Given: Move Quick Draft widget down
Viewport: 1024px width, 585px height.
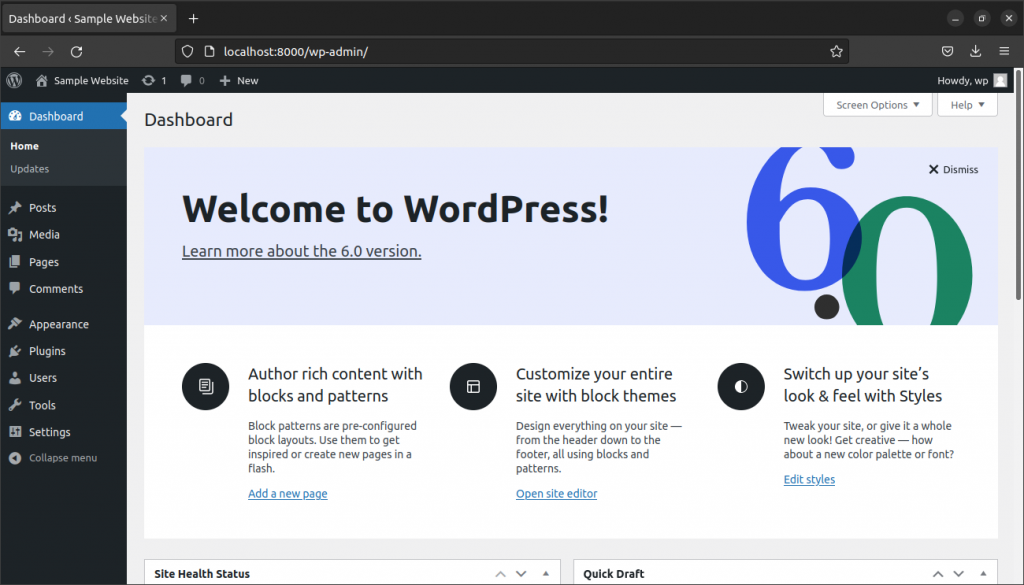Looking at the screenshot, I should [958, 574].
